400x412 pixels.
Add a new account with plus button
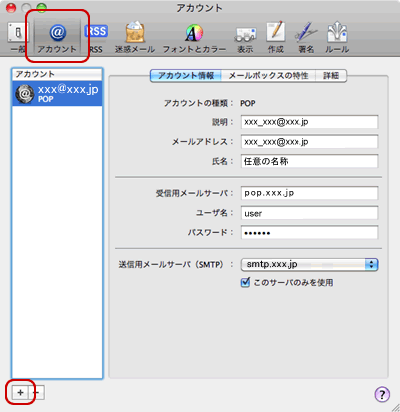(x=20, y=393)
